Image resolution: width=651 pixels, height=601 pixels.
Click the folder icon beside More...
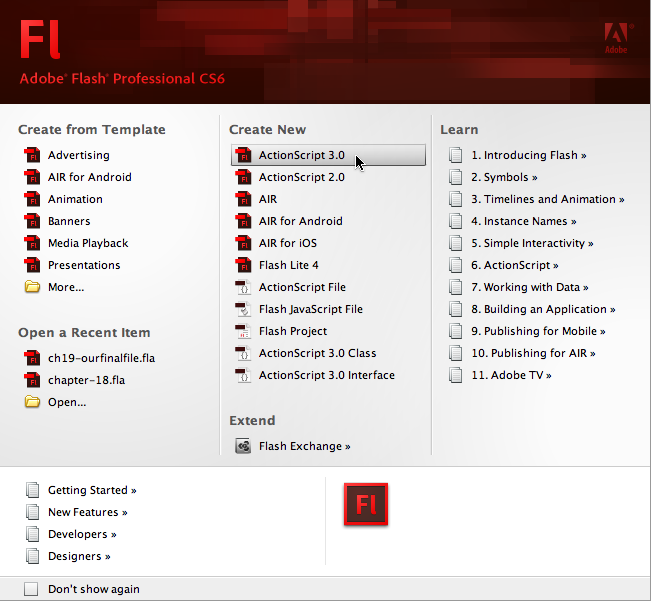[x=31, y=287]
